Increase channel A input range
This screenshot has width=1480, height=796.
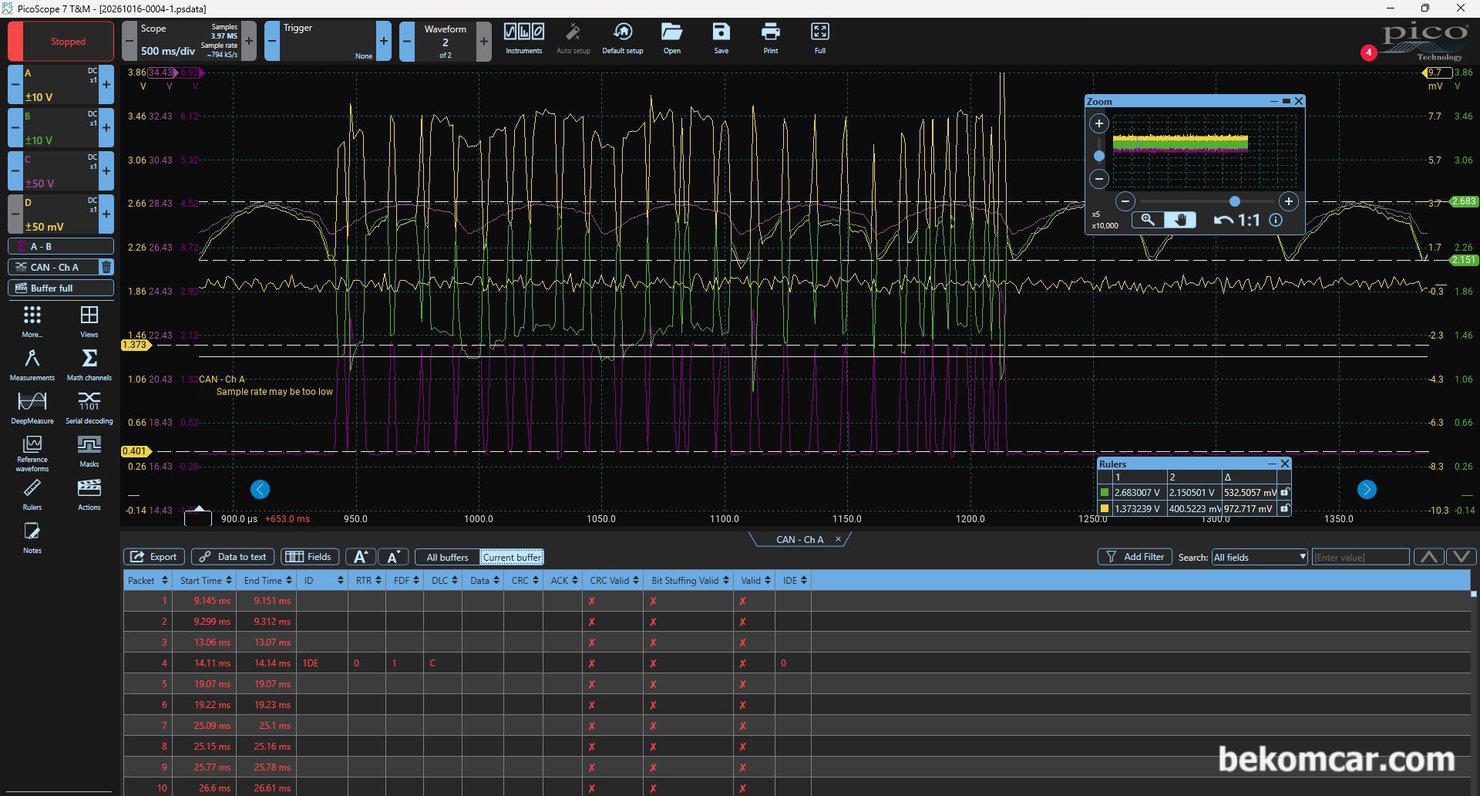(x=106, y=85)
